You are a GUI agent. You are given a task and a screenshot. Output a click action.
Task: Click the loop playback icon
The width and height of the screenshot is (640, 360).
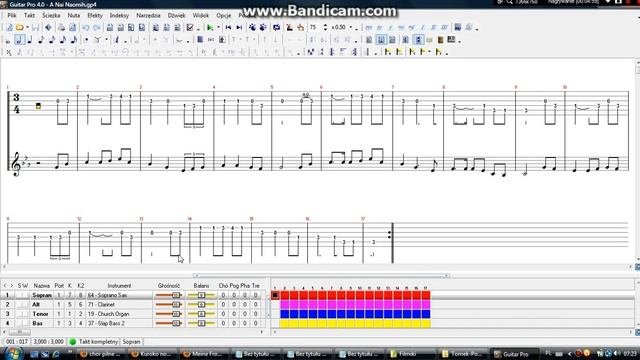click(x=277, y=27)
